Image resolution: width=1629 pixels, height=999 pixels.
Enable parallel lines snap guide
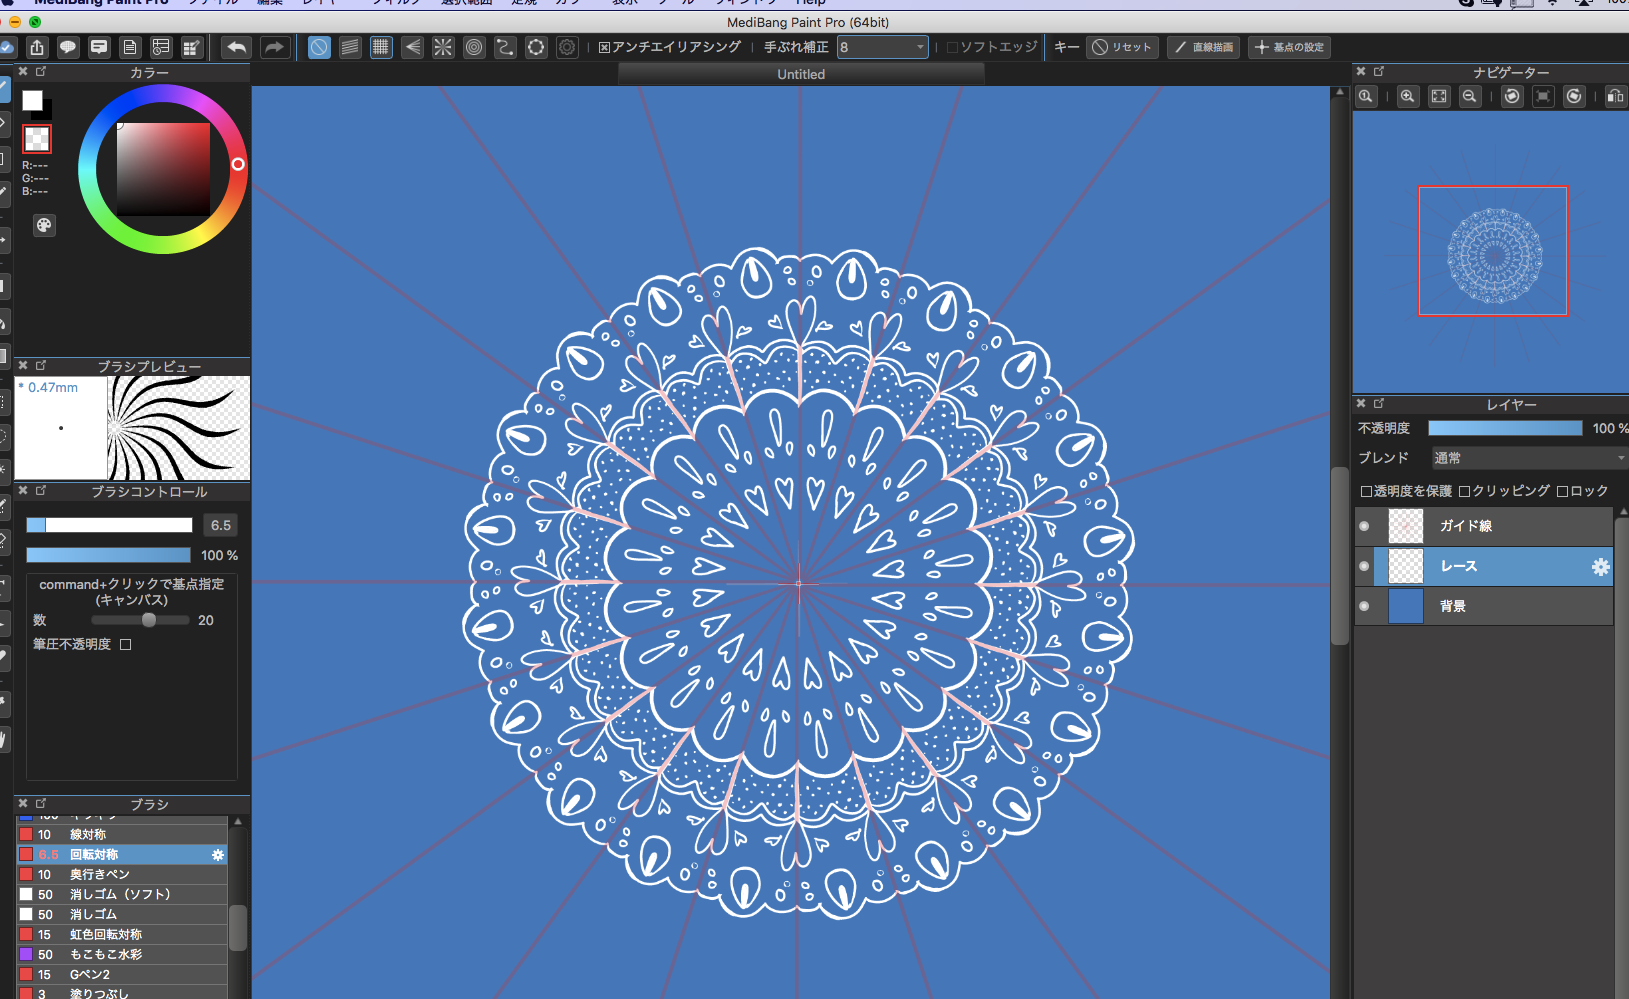[350, 47]
